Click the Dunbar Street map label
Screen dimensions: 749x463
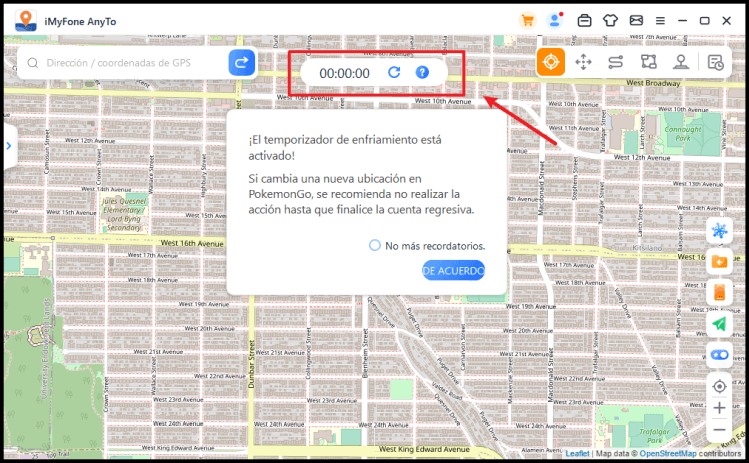coord(251,364)
